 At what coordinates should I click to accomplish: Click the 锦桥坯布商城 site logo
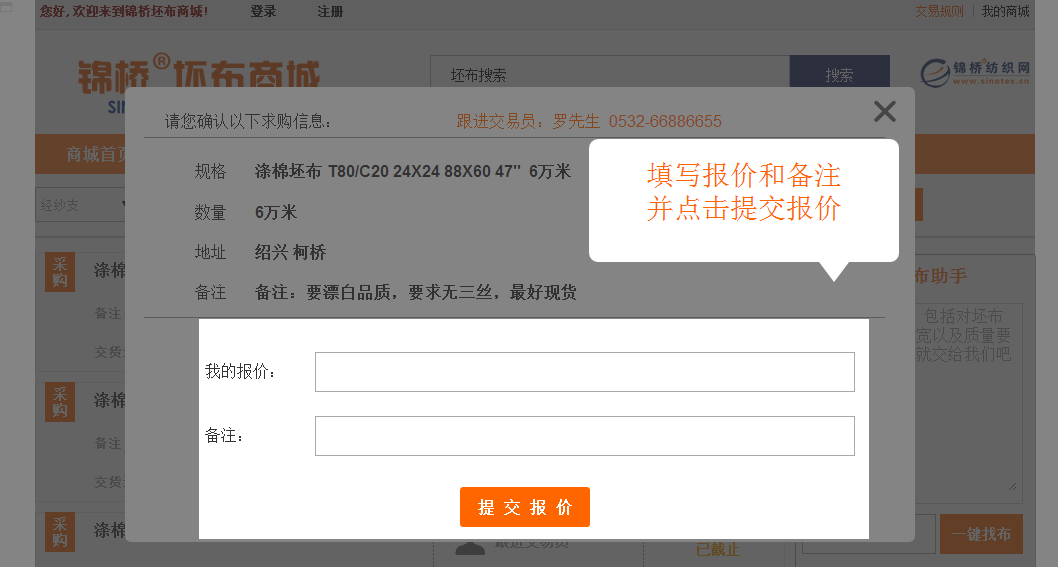click(199, 74)
